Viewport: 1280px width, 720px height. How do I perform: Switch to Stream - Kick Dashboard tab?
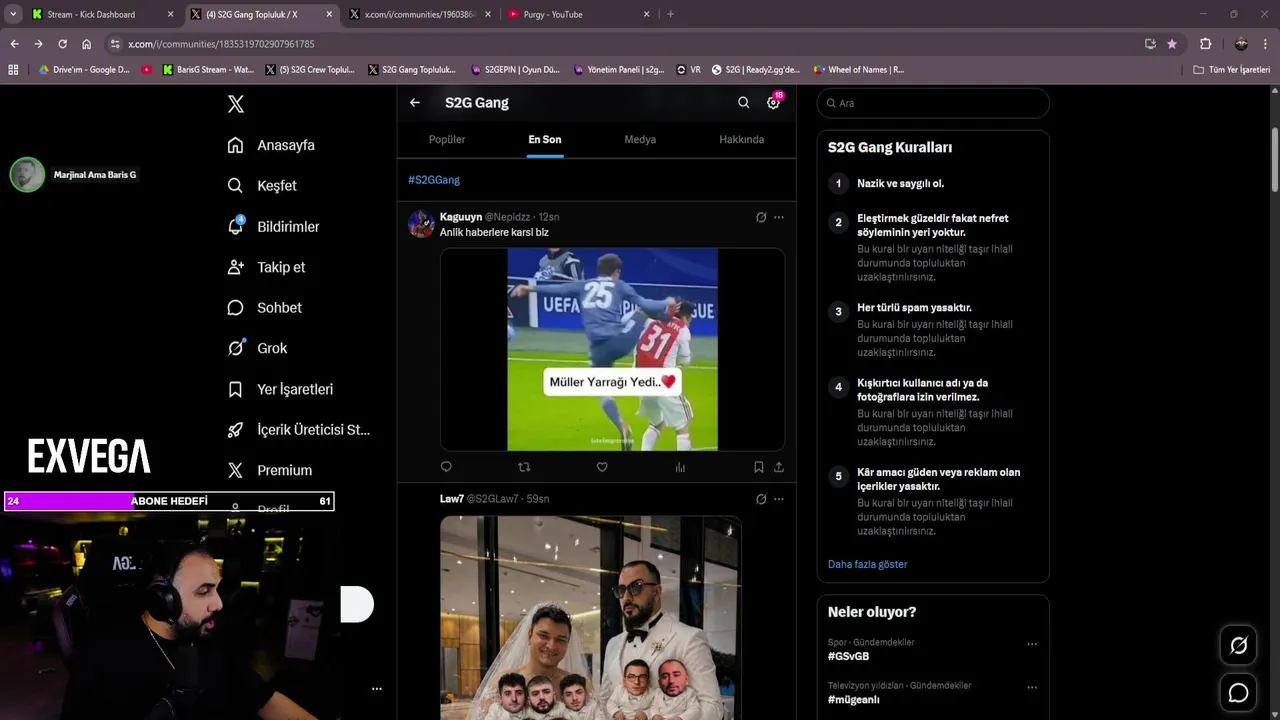[100, 14]
